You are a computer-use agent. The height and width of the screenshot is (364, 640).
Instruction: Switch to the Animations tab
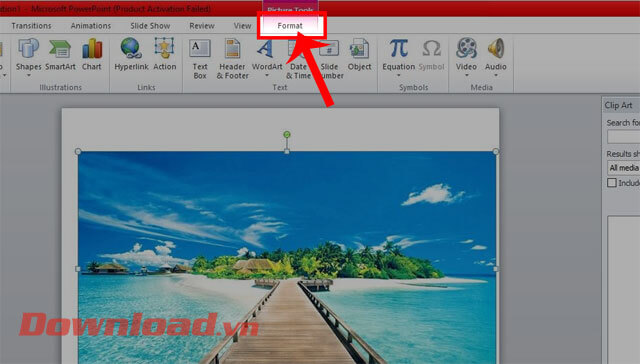pos(91,26)
